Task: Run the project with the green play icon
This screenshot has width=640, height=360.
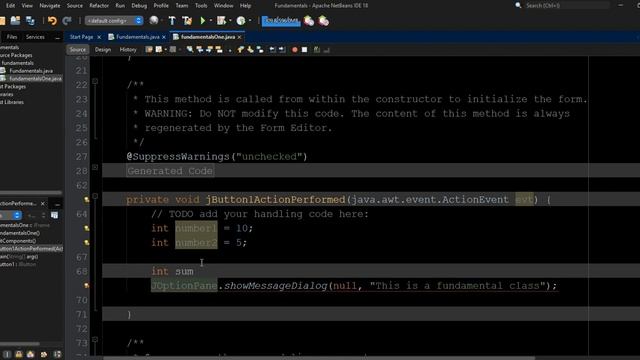Action: coord(202,20)
